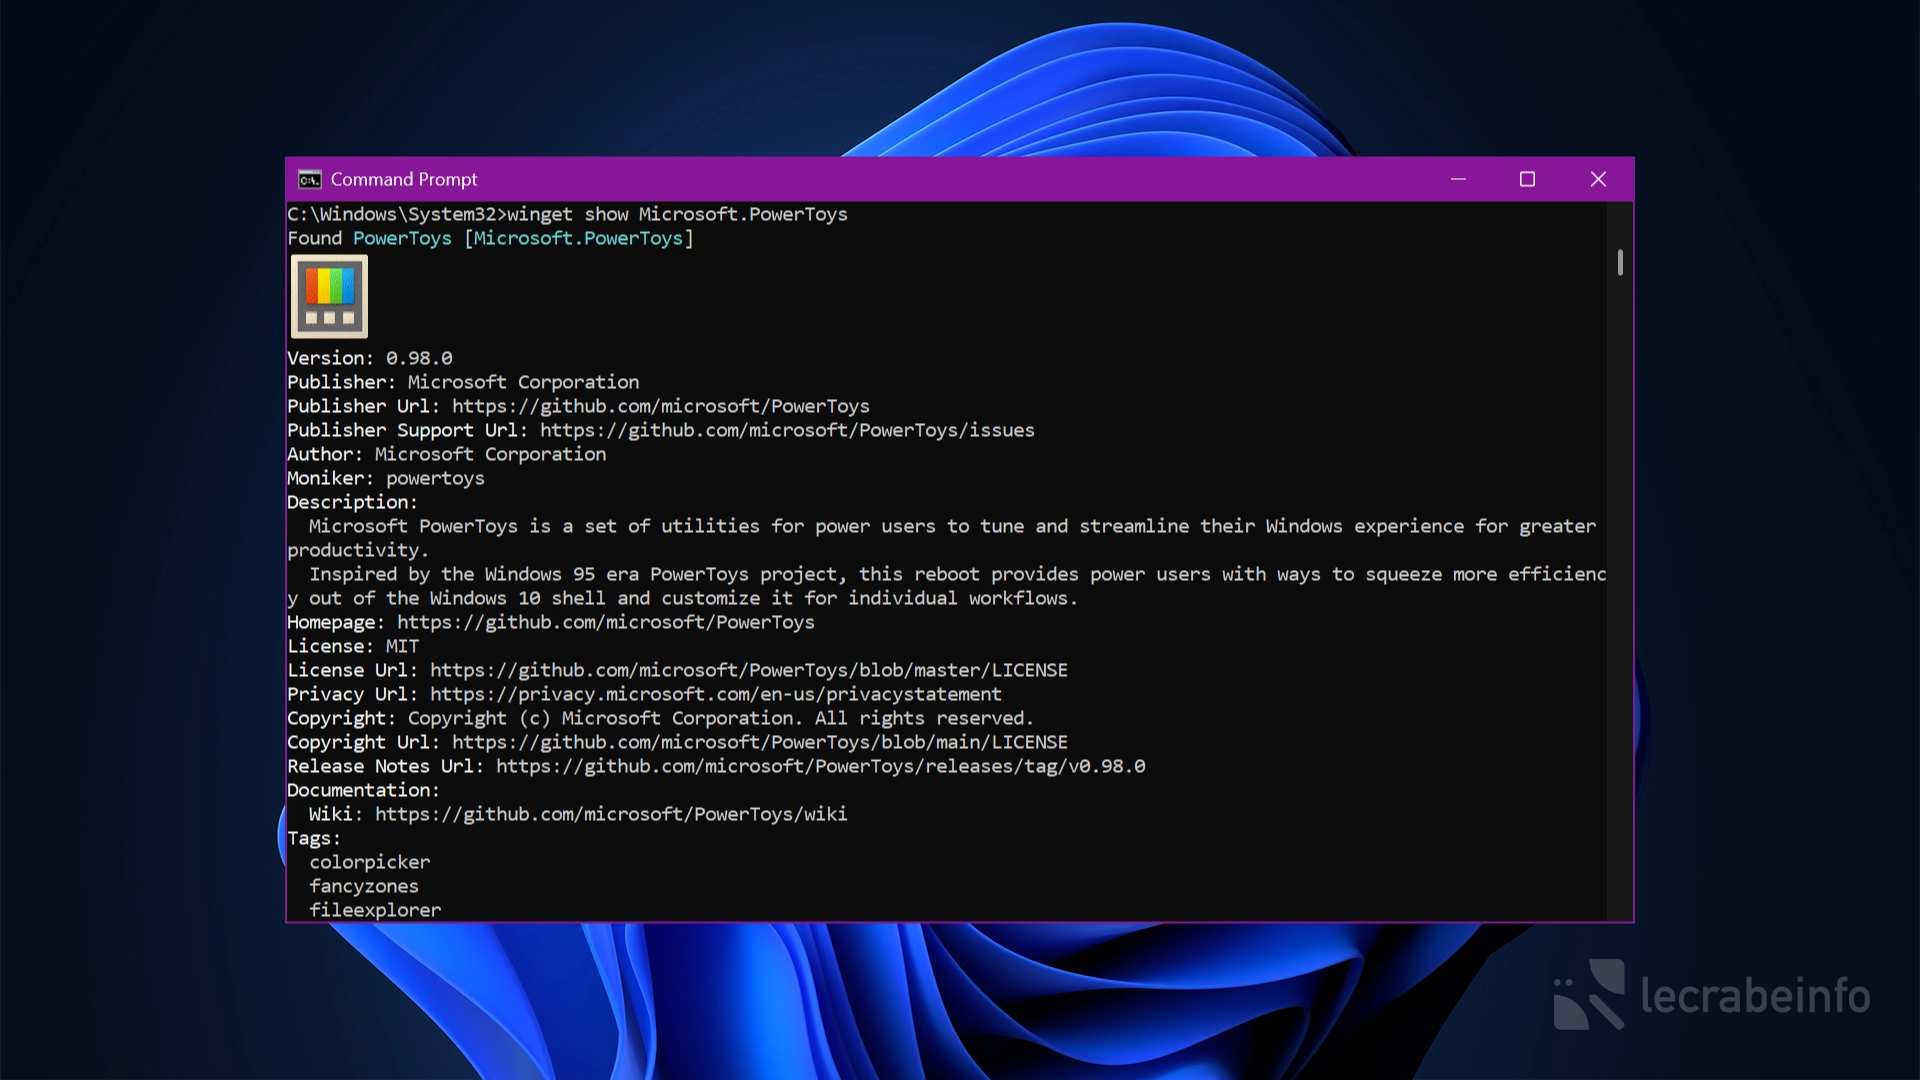This screenshot has width=1920, height=1080.
Task: Click the Microsoft.PowerToys package identifier text
Action: point(578,238)
